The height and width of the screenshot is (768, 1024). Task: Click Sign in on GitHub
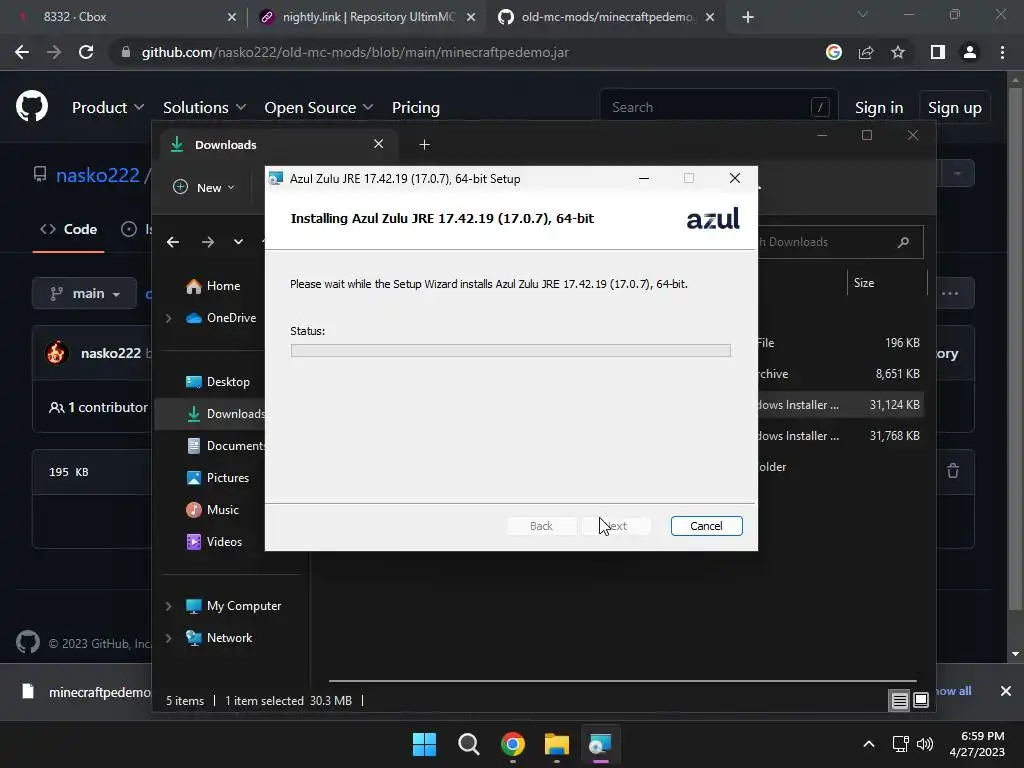click(x=878, y=107)
